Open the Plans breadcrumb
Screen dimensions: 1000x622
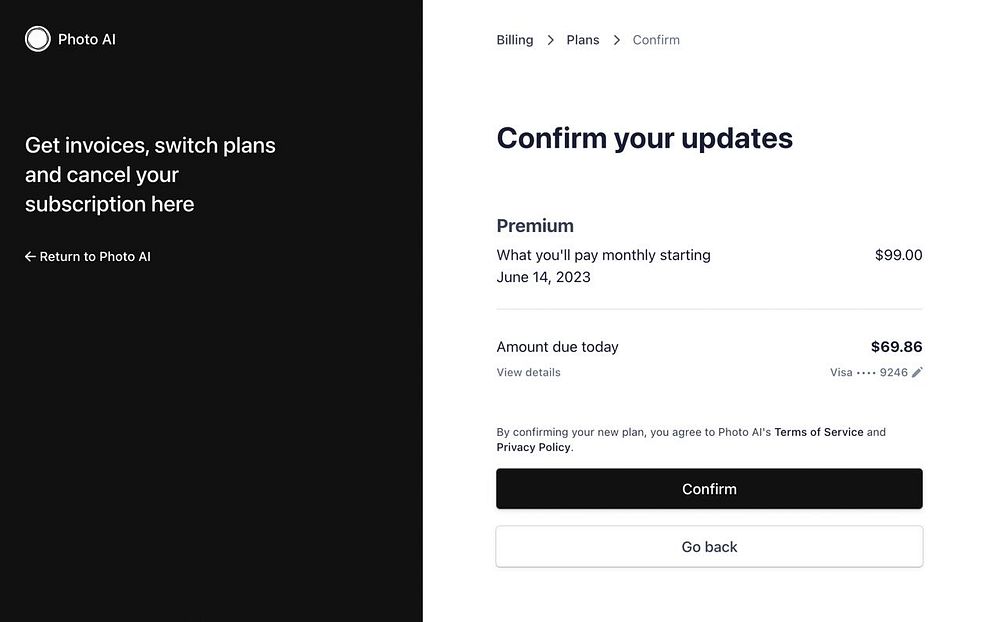click(583, 40)
